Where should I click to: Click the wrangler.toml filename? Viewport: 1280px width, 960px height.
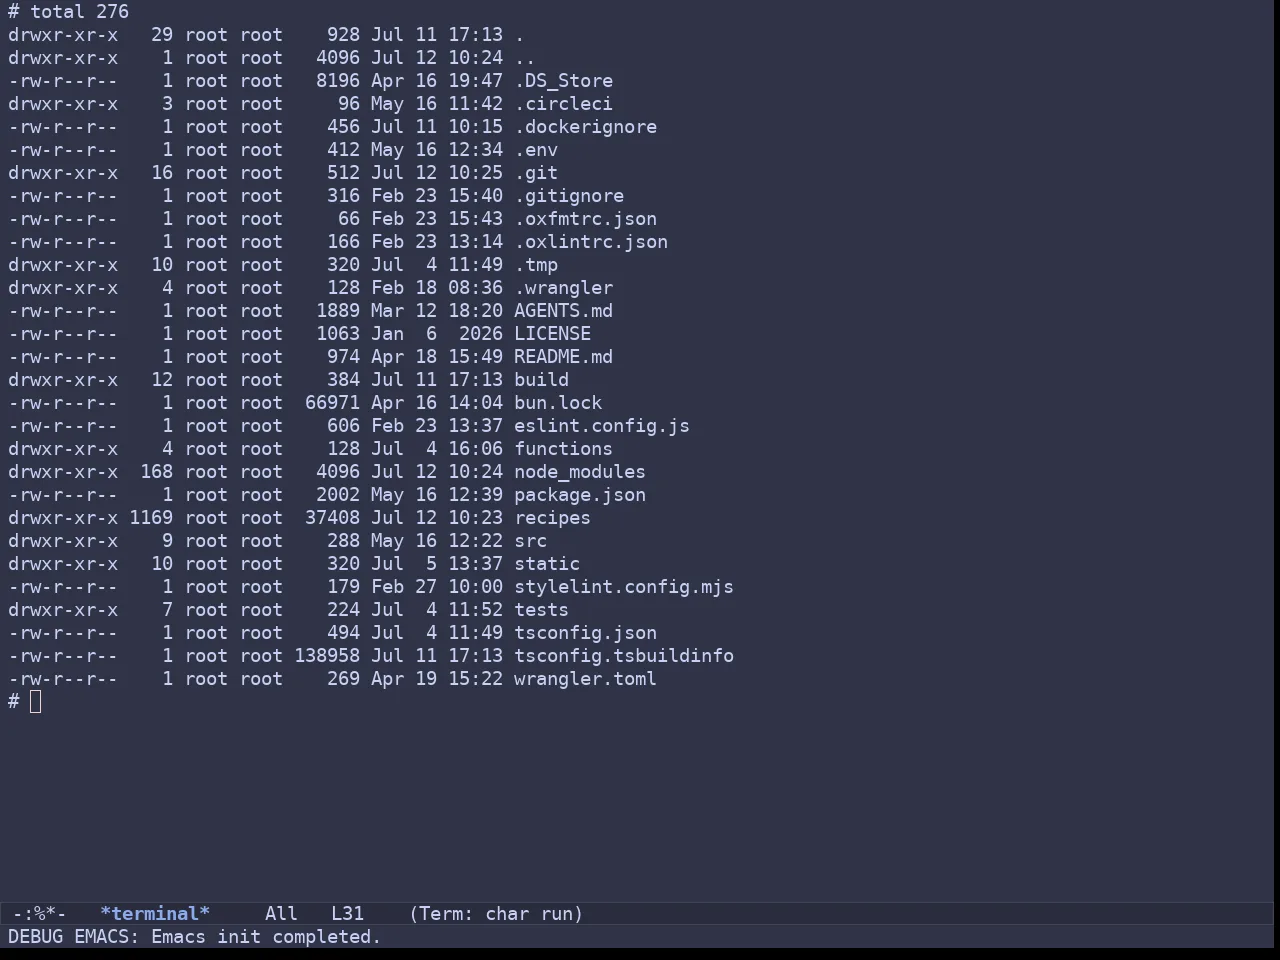tap(585, 678)
